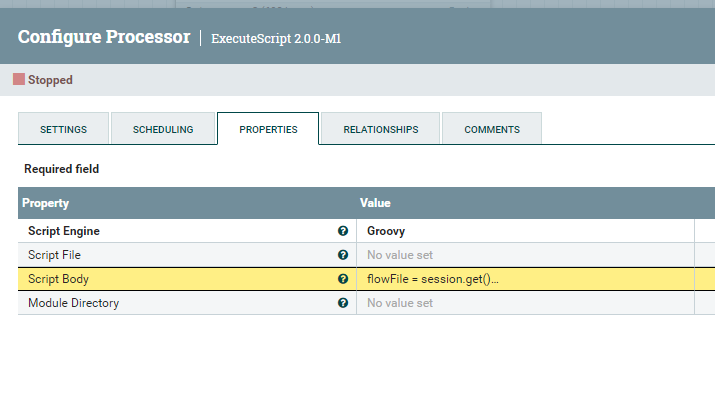
Task: Open help for Script File property
Action: [343, 255]
